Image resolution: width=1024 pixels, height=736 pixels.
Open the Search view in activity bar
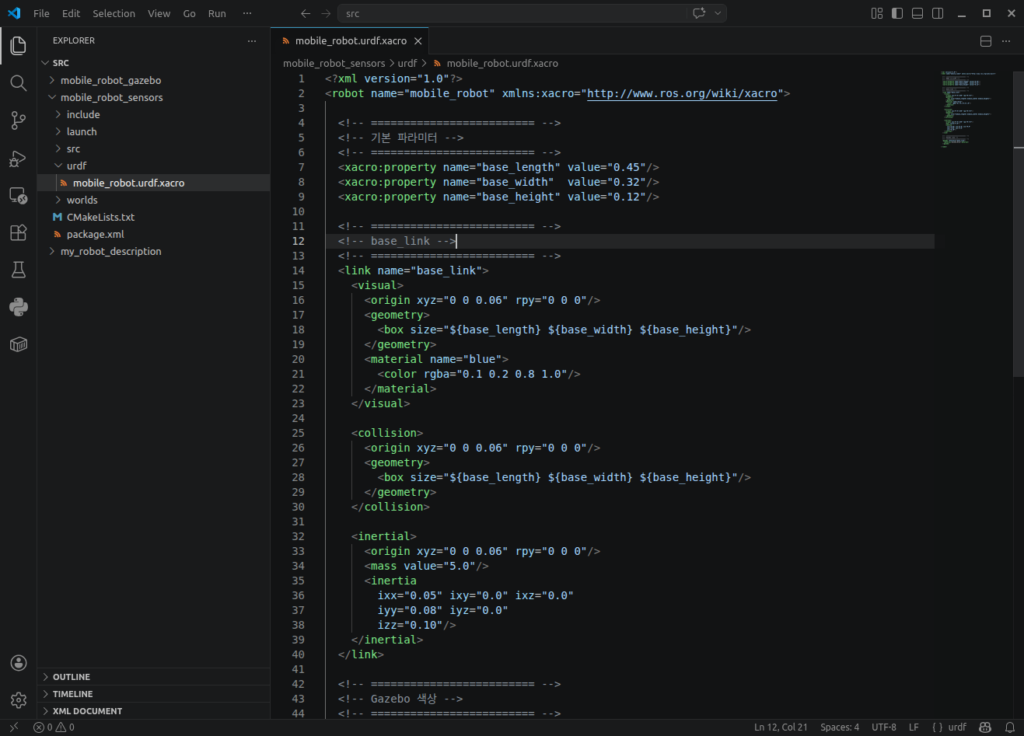click(18, 83)
